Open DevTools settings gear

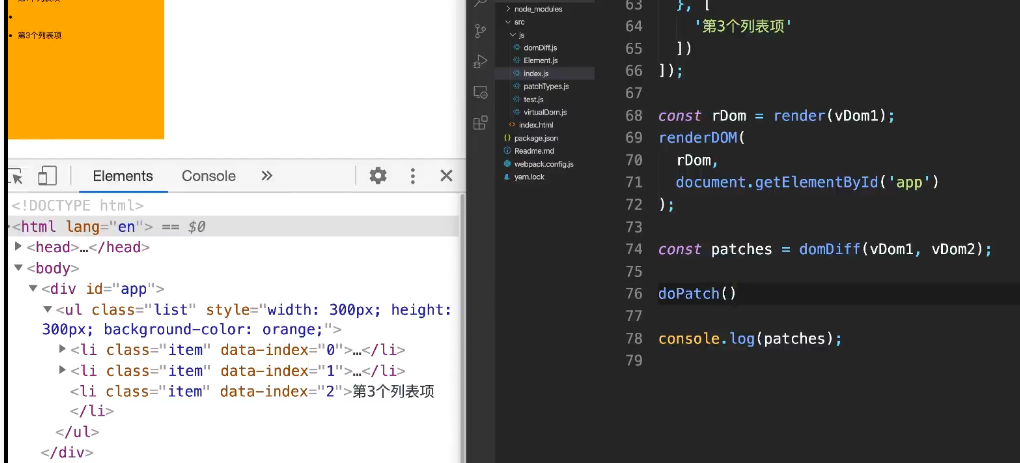pyautogui.click(x=378, y=176)
